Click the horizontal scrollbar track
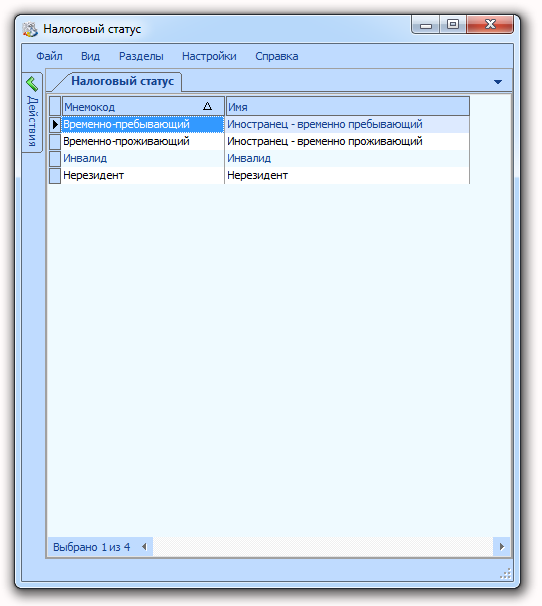 click(x=323, y=546)
